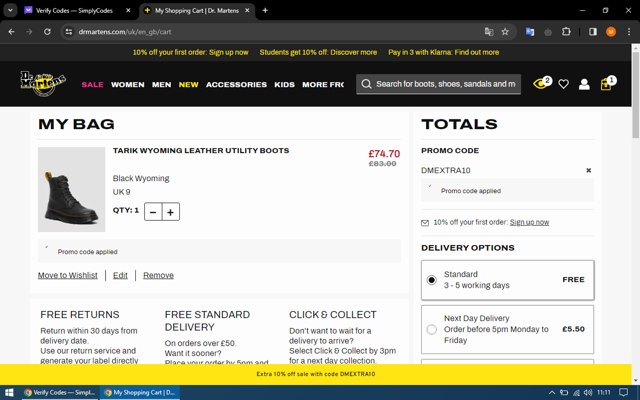
Task: Select Standard delivery radio button
Action: point(431,280)
